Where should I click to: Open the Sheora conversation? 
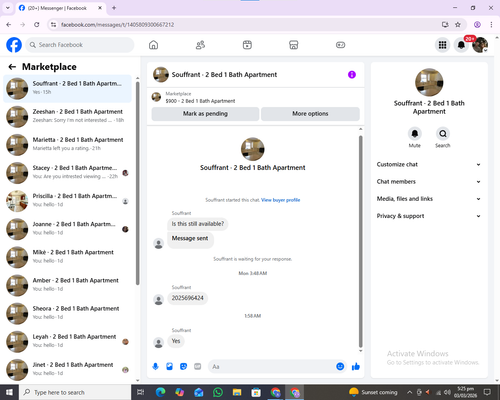click(67, 313)
